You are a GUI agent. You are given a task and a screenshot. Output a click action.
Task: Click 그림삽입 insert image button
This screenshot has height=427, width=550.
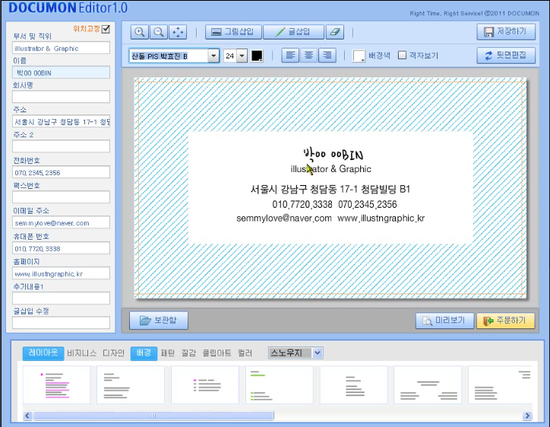233,32
